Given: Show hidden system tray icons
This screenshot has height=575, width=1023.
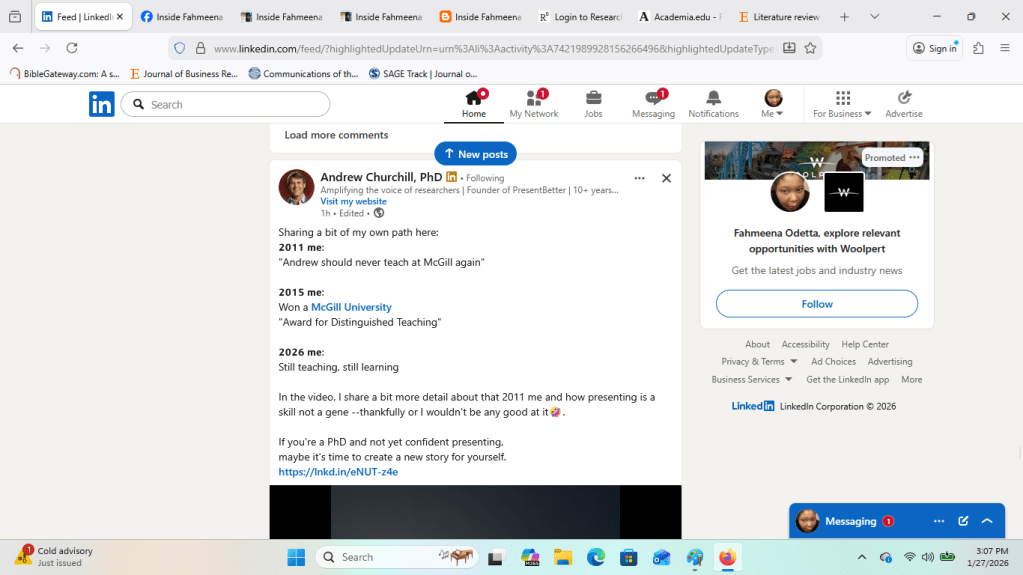Looking at the screenshot, I should (x=862, y=557).
